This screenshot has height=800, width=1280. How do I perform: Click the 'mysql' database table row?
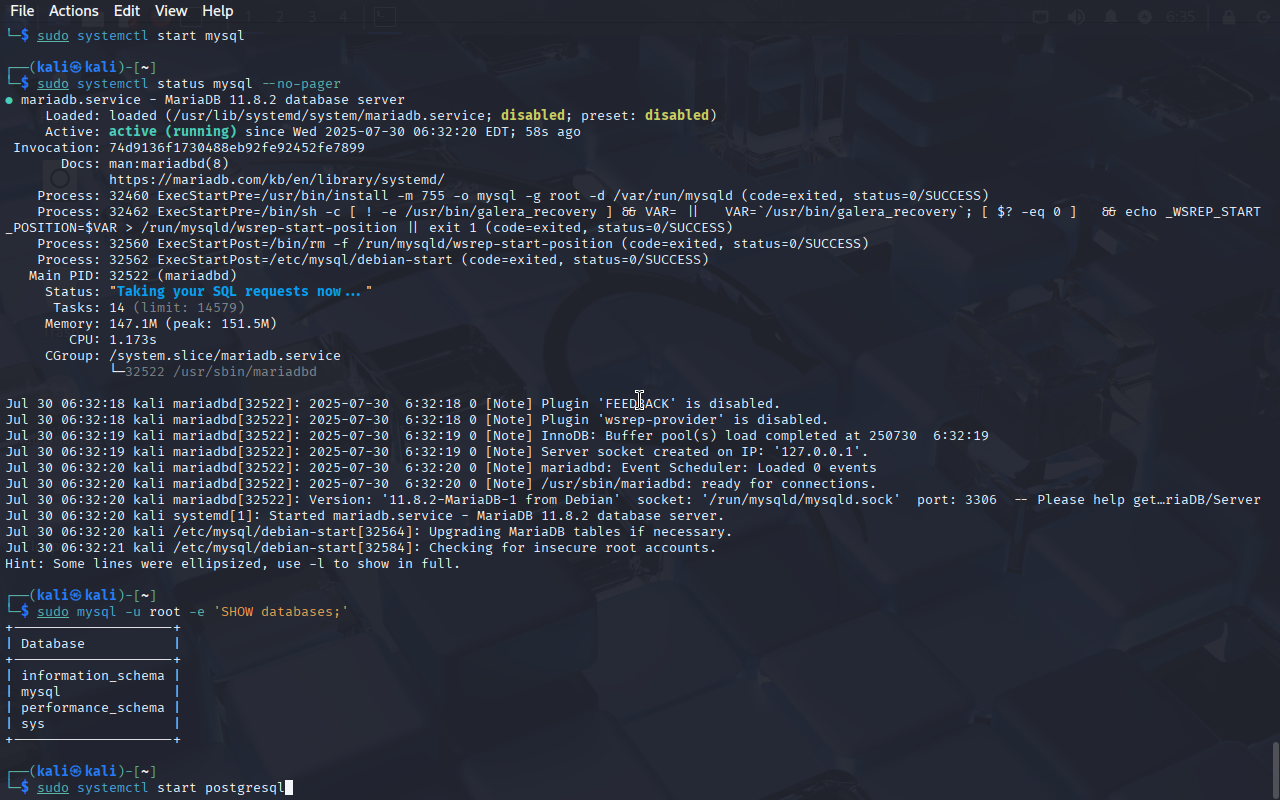tap(93, 692)
